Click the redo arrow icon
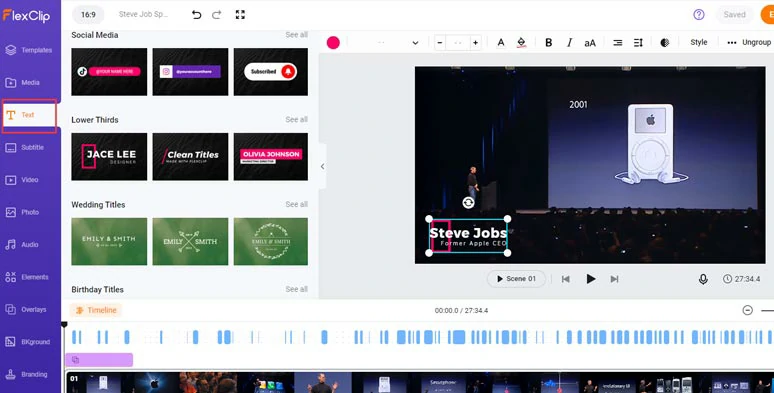 (216, 15)
